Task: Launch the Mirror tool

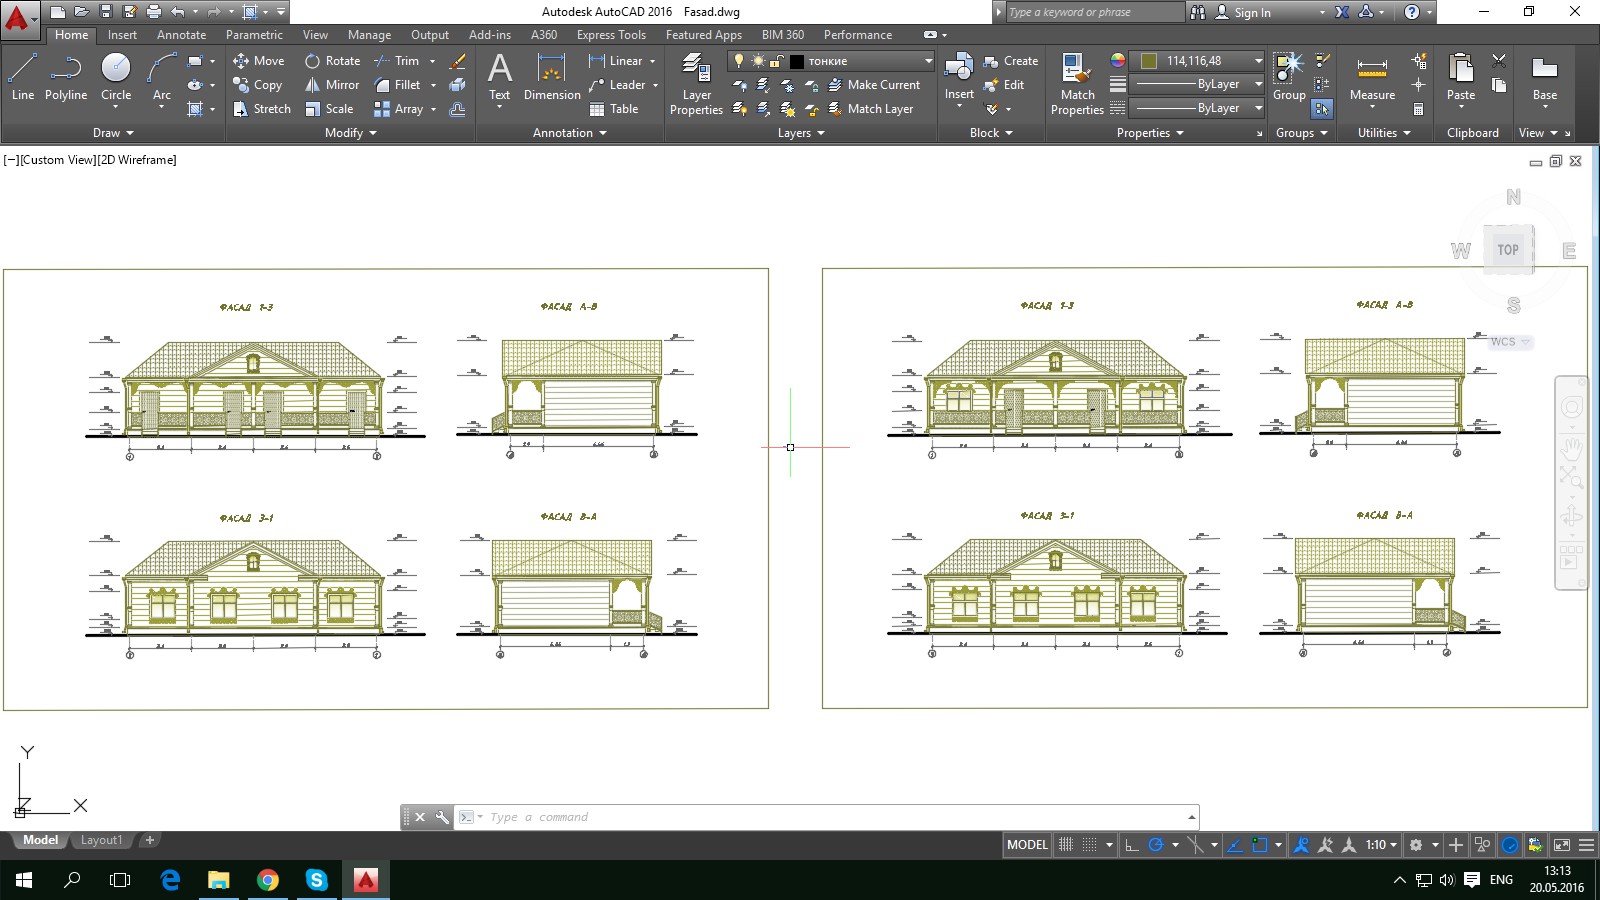Action: [x=332, y=85]
